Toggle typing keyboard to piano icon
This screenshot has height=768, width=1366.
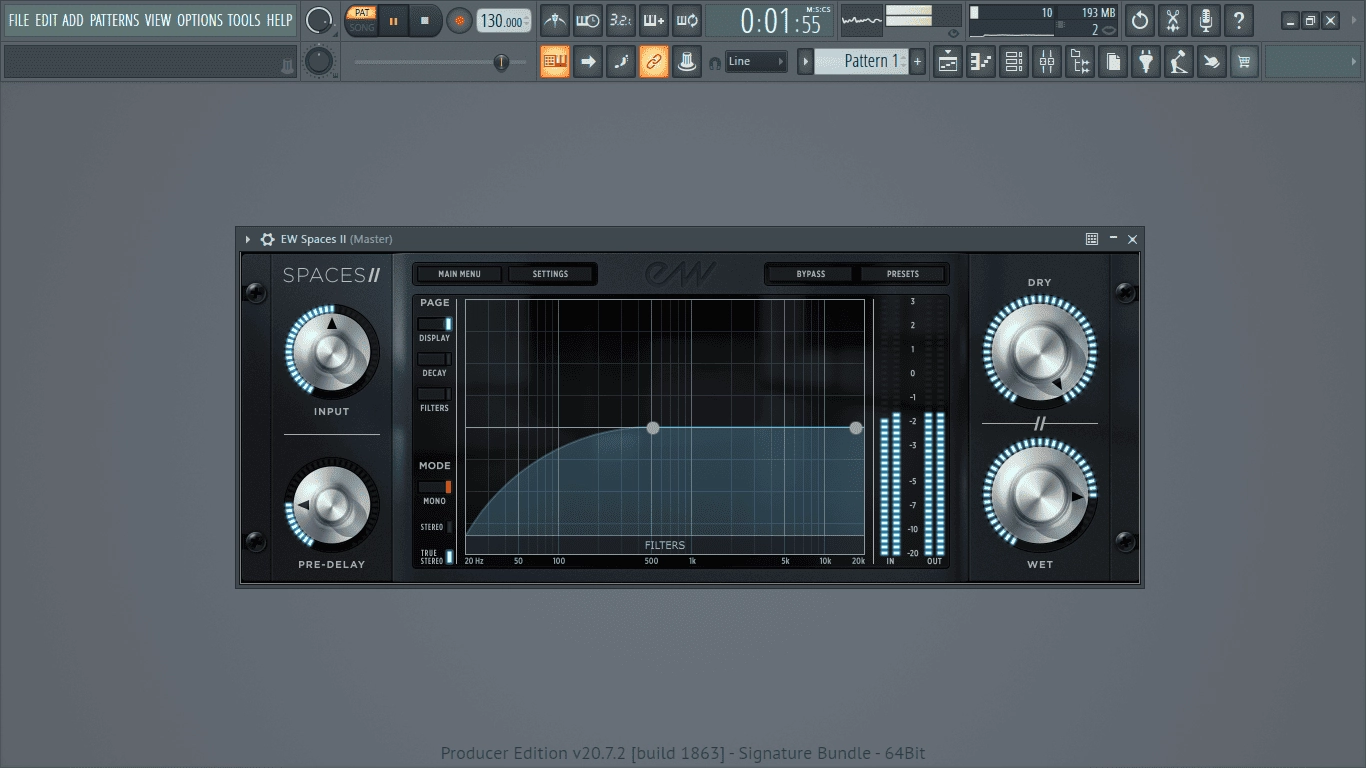[x=555, y=61]
